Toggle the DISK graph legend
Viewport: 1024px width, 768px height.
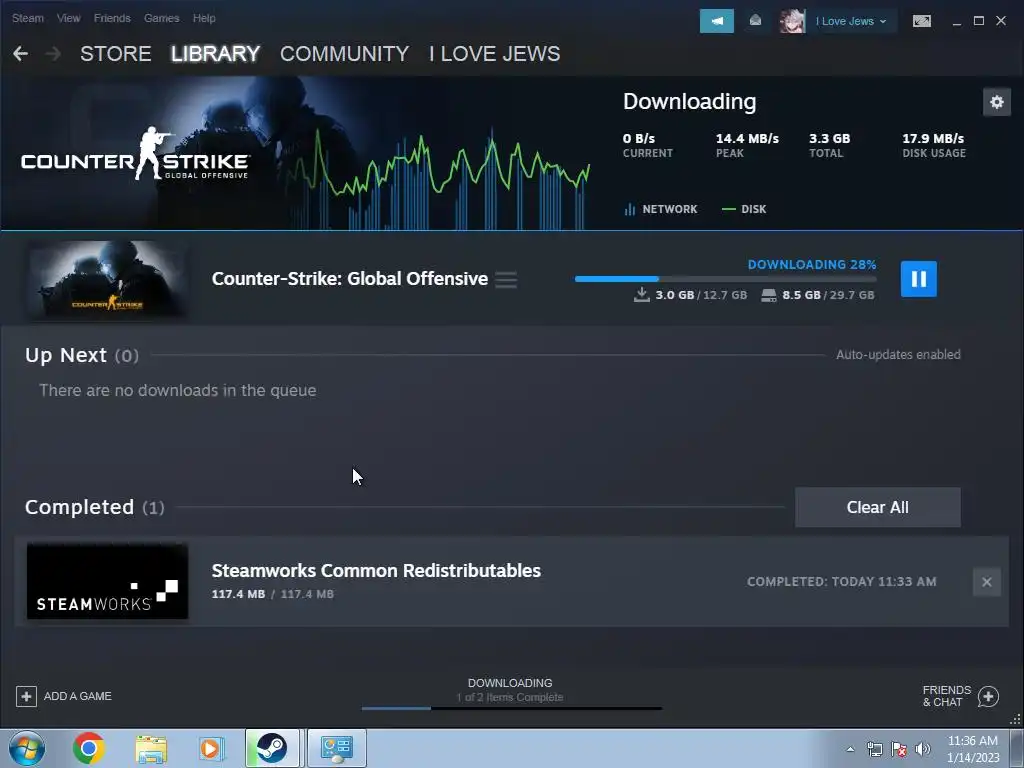tap(744, 209)
